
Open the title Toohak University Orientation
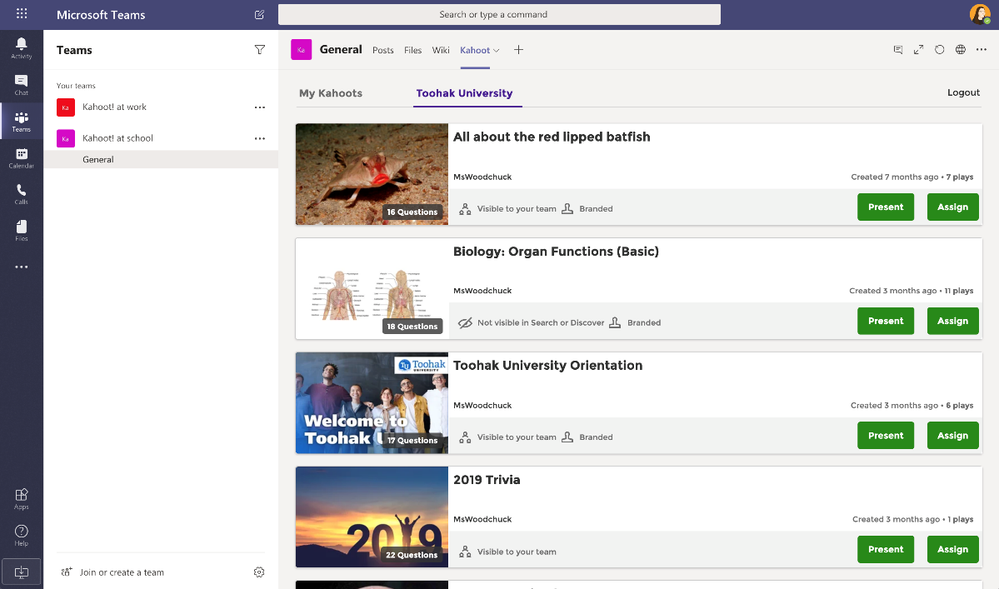[x=548, y=366]
